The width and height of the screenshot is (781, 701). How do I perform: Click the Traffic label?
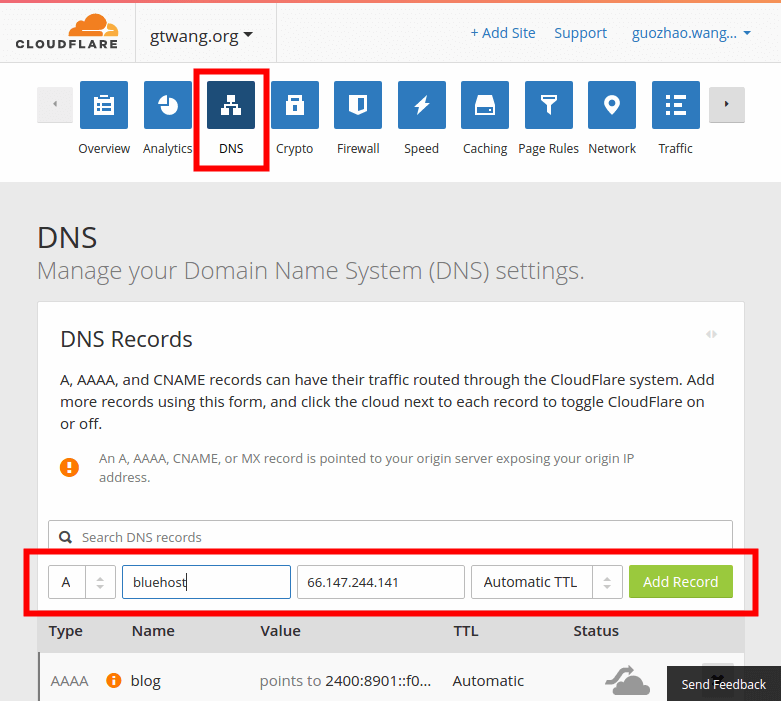pos(675,148)
